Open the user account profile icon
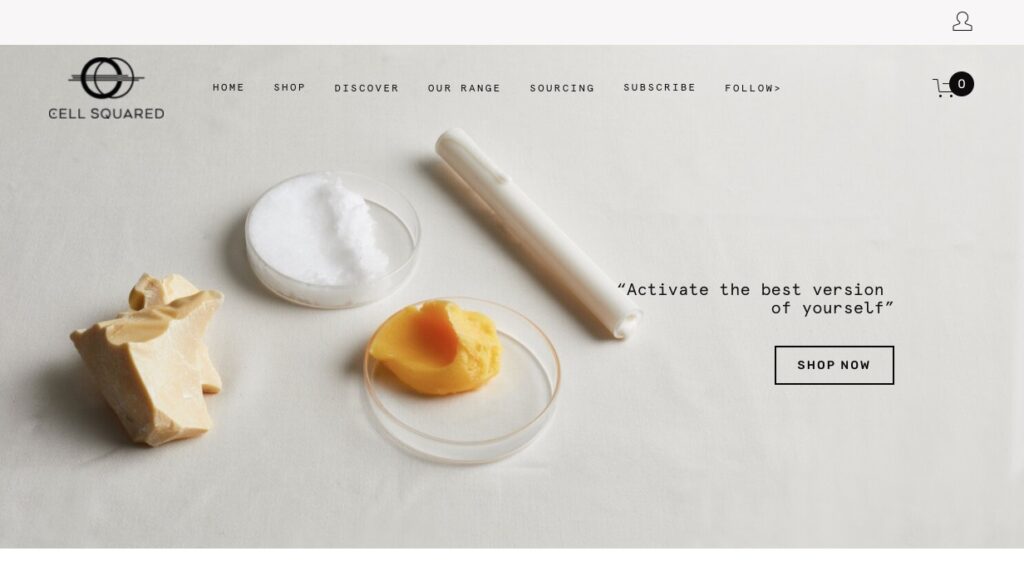Image resolution: width=1024 pixels, height=561 pixels. tap(962, 22)
